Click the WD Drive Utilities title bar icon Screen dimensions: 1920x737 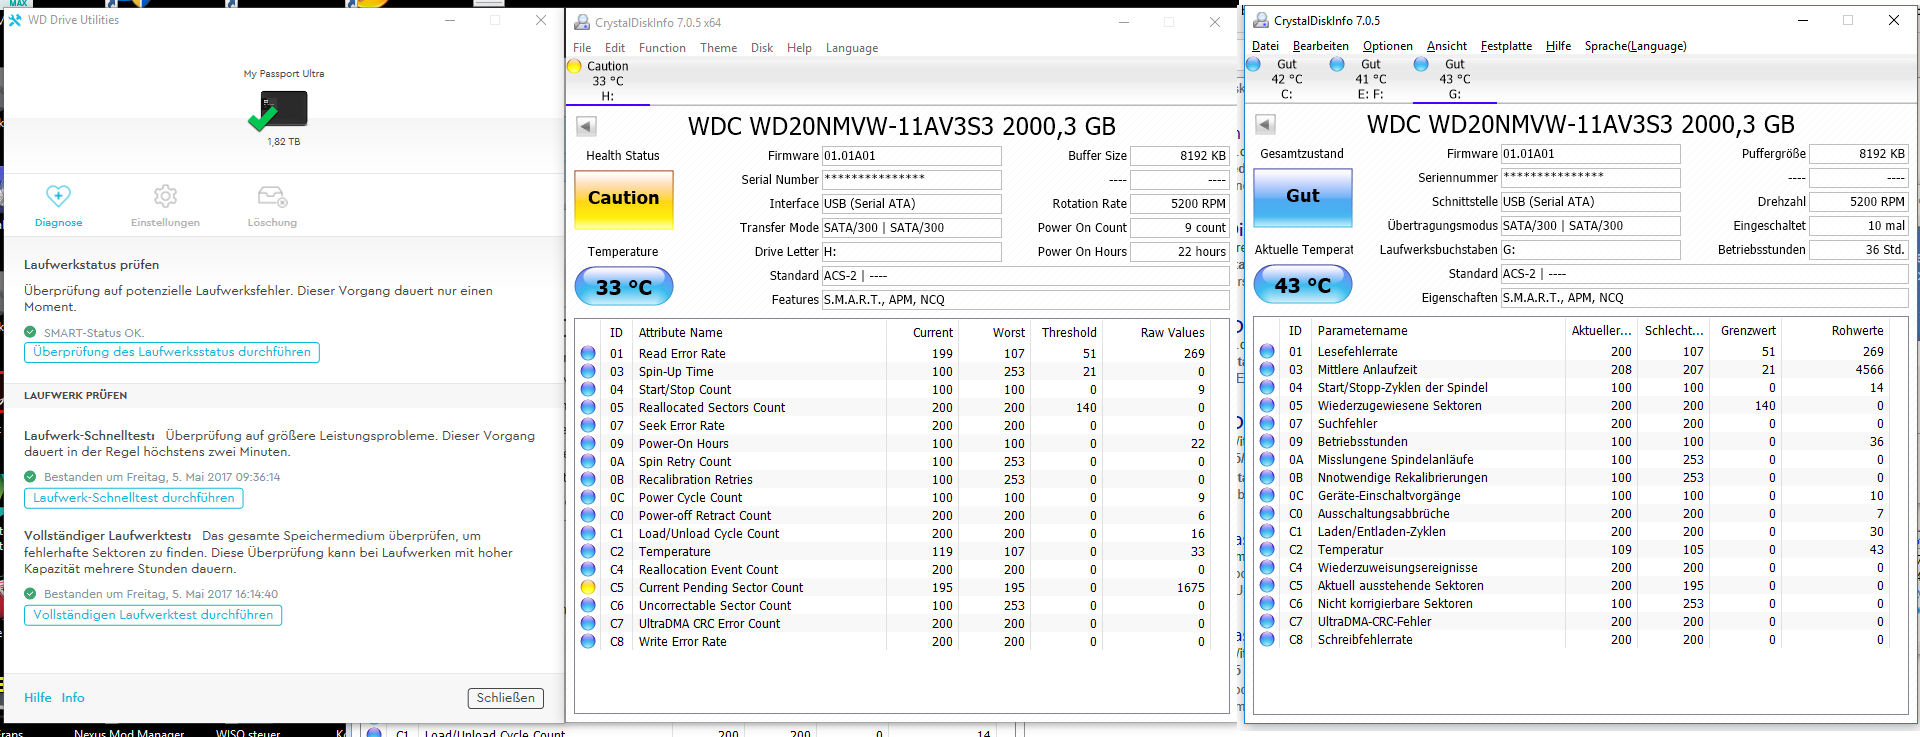(x=15, y=20)
